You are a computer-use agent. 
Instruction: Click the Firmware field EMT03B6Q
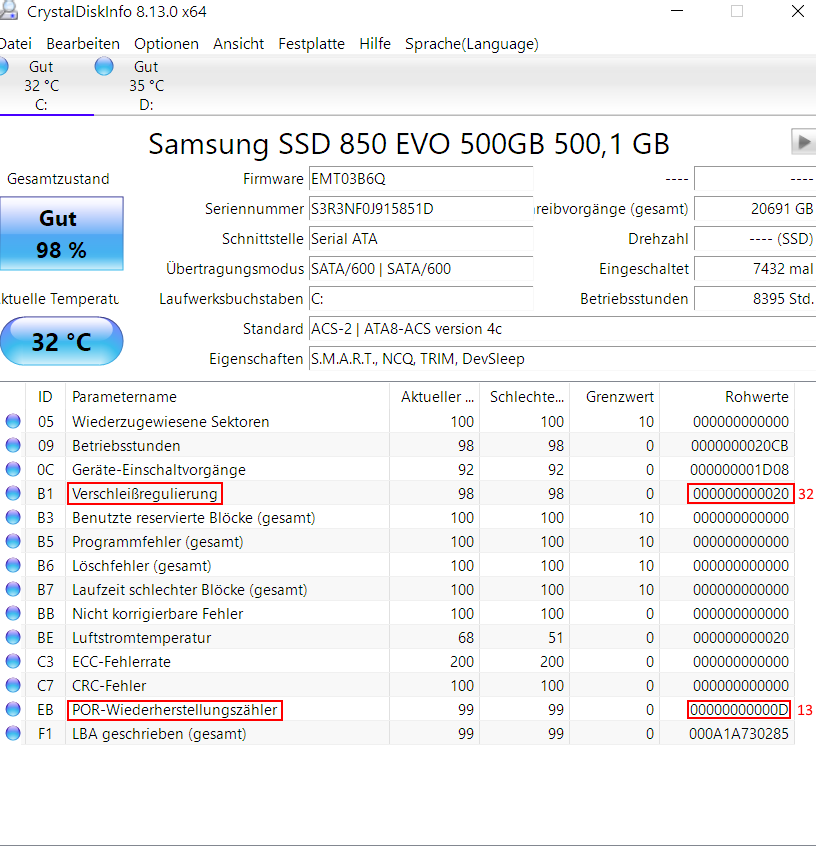click(421, 179)
